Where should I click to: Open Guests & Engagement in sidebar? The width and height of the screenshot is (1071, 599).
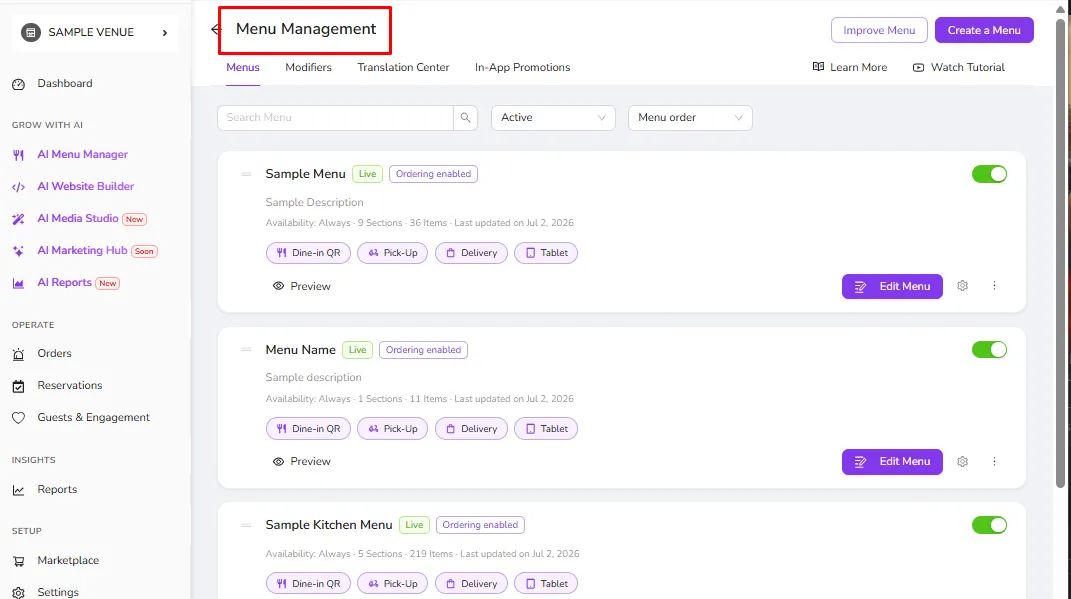coord(94,417)
